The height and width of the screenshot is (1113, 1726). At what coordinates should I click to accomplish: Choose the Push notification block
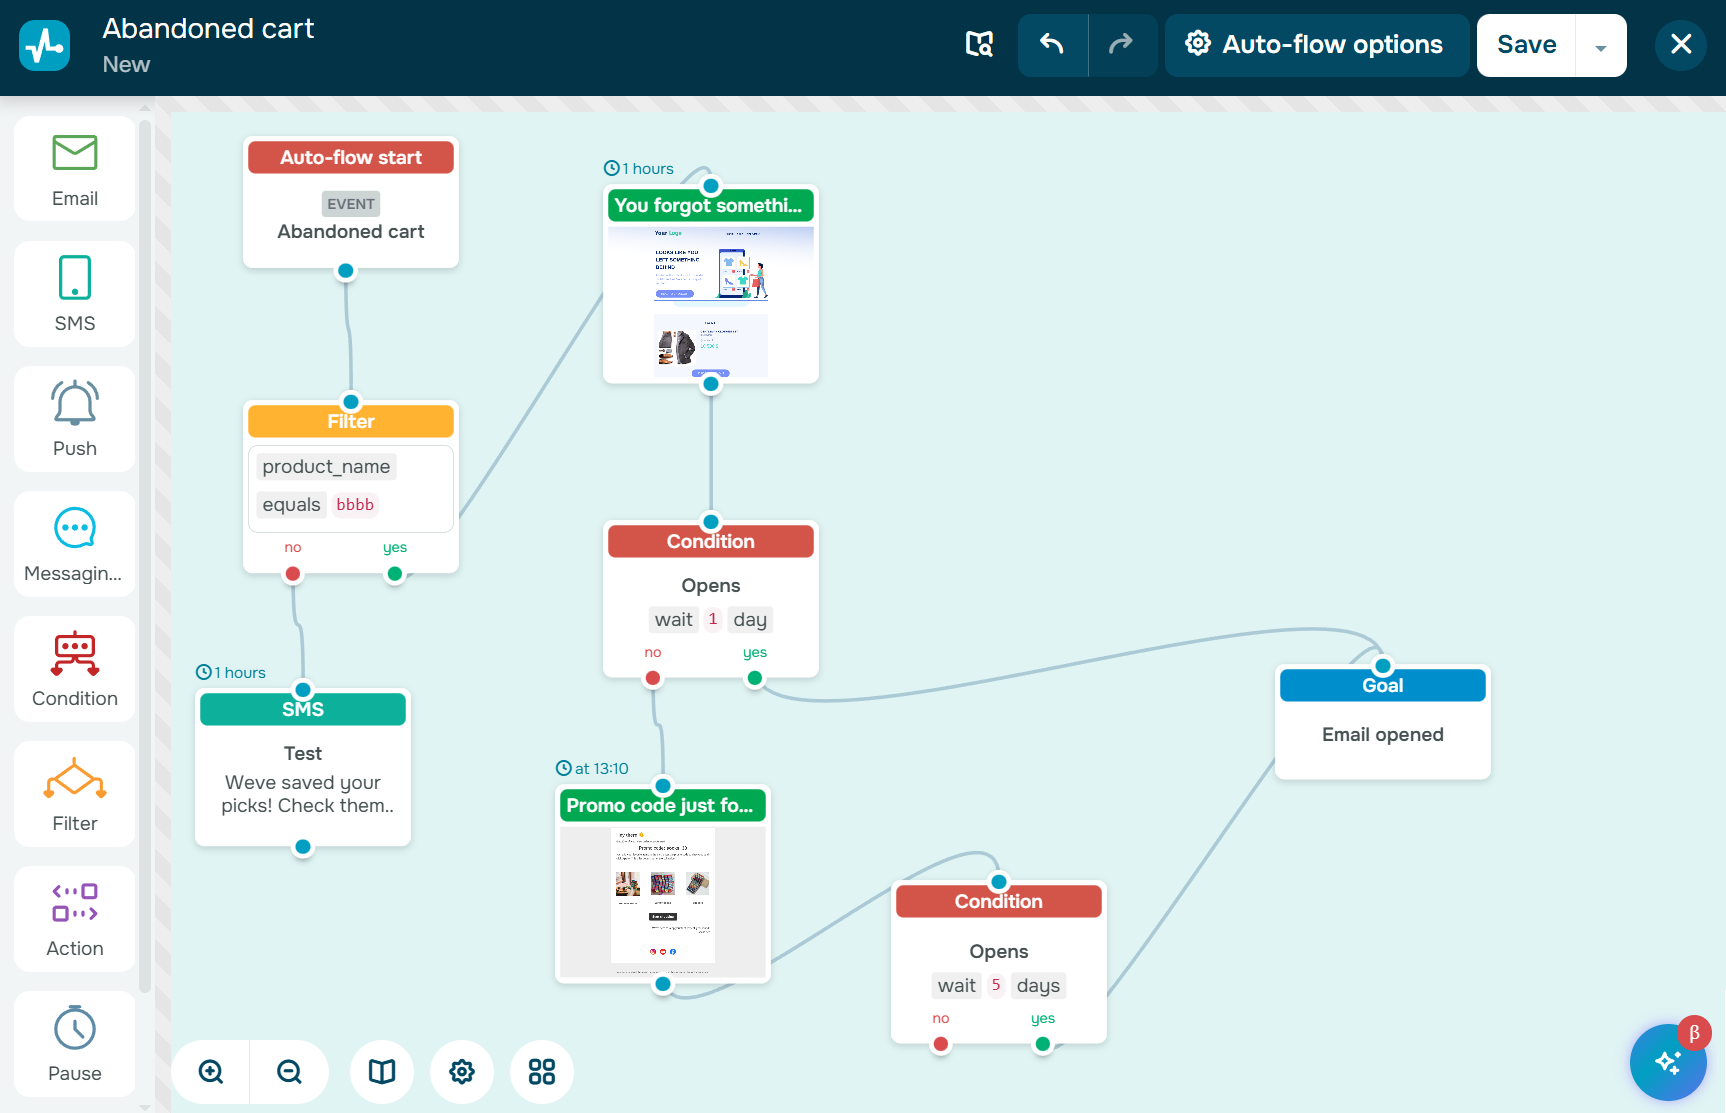(73, 418)
